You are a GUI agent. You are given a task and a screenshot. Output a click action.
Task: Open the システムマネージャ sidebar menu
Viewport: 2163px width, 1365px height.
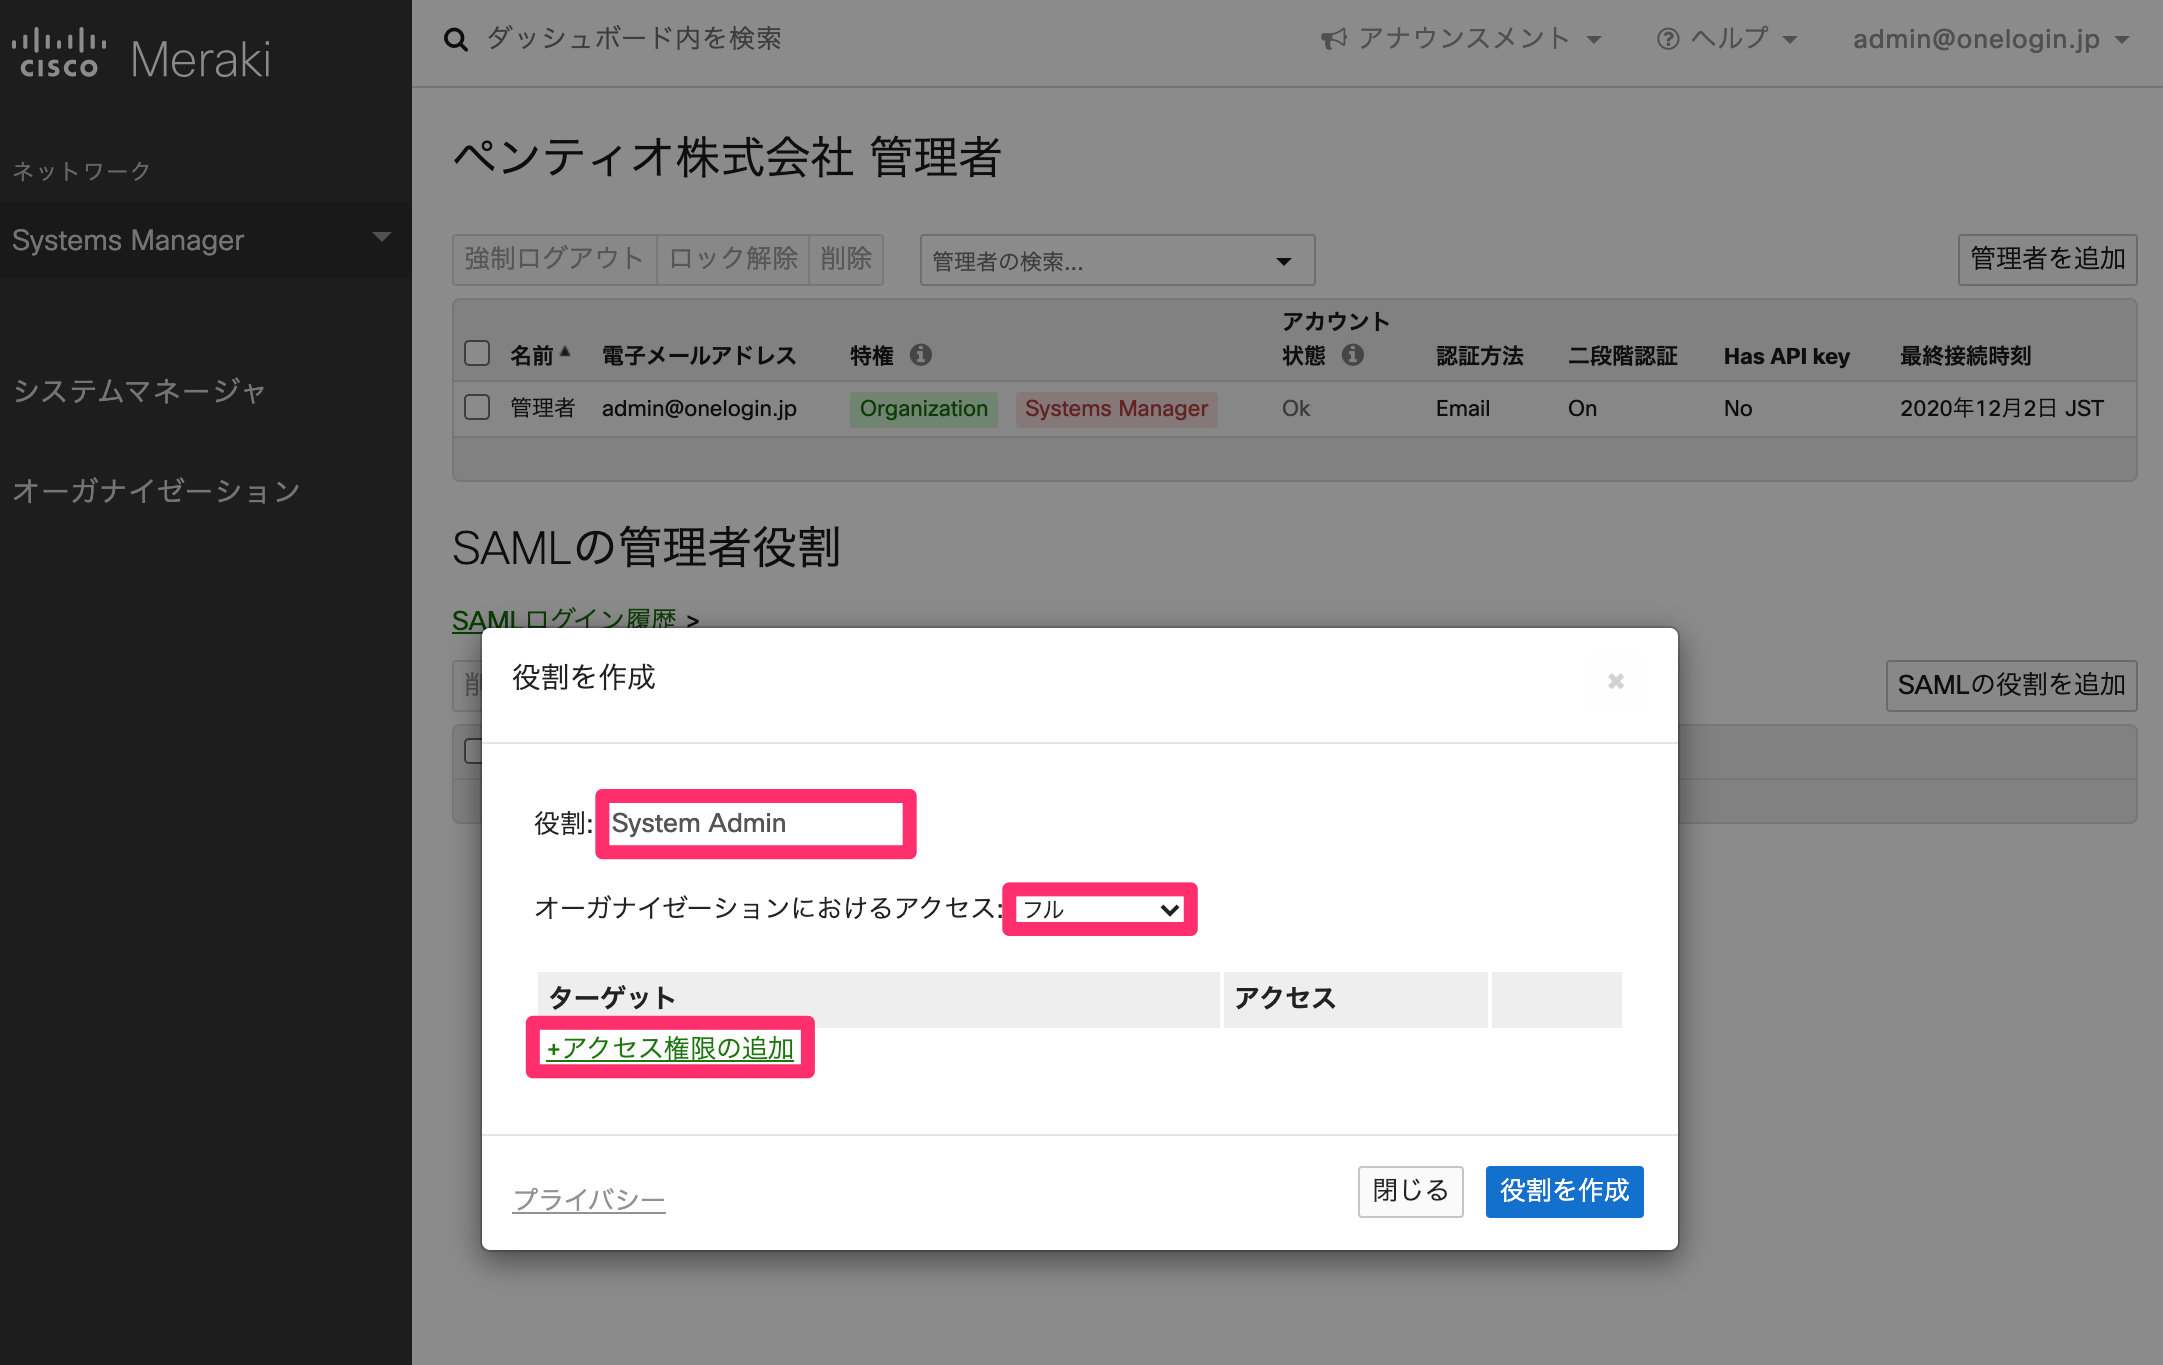click(x=139, y=390)
